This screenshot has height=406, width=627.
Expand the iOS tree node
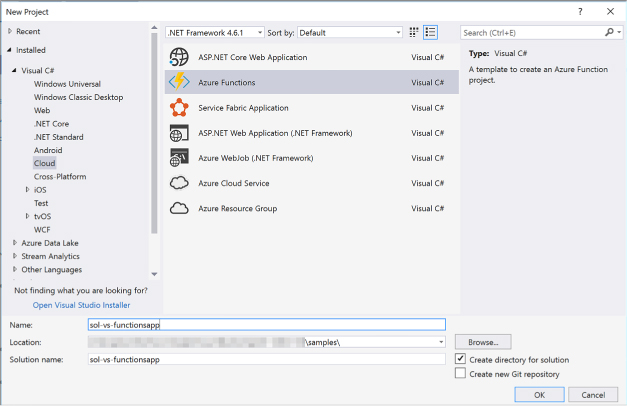coord(27,190)
